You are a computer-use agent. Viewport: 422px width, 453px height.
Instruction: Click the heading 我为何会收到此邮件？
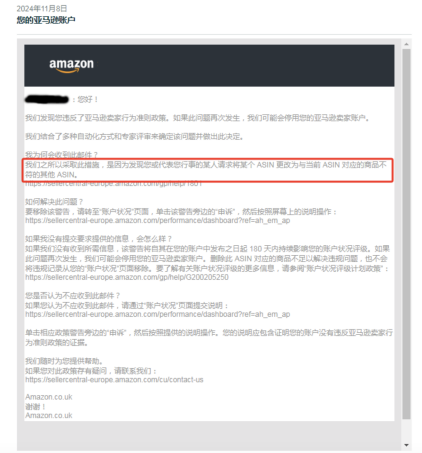coord(61,155)
